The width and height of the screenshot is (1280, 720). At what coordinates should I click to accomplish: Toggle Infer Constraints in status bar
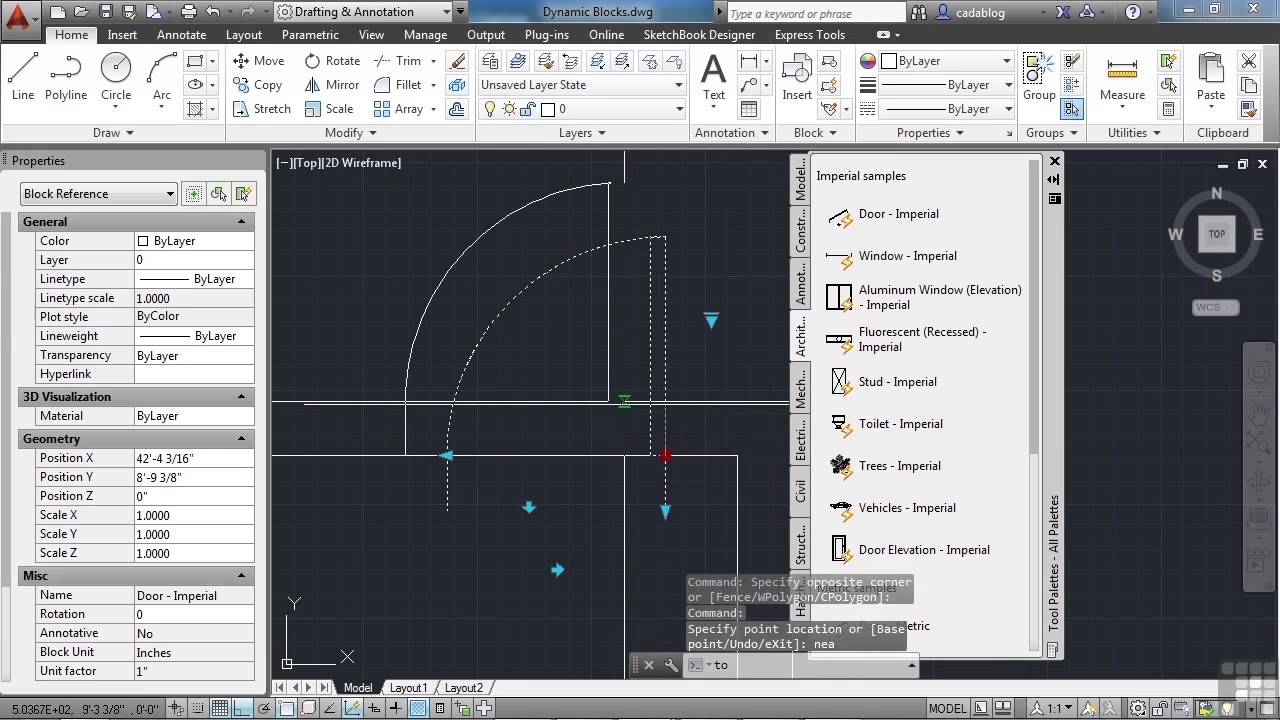175,708
